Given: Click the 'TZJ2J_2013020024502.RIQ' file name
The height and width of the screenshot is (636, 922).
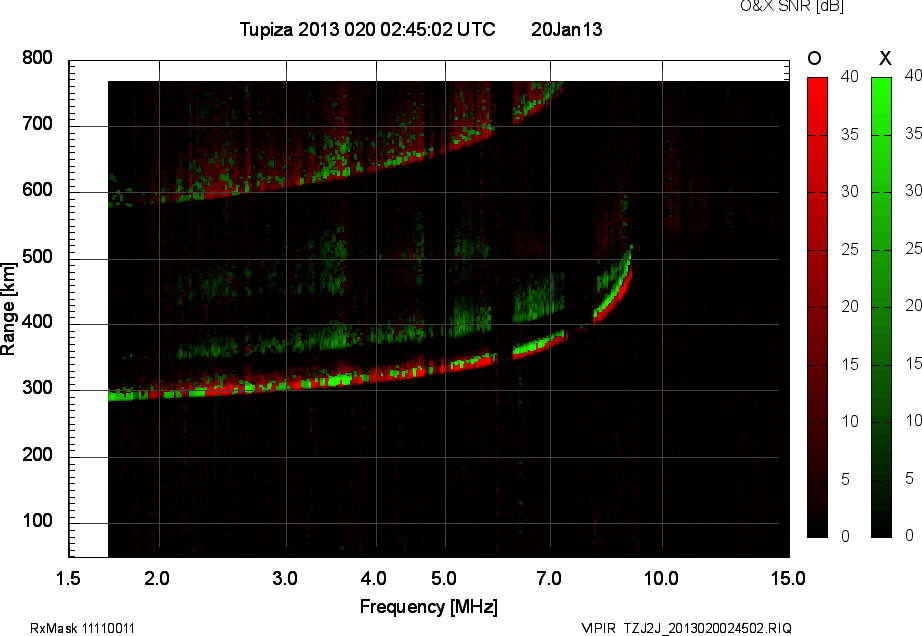Looking at the screenshot, I should tap(708, 628).
